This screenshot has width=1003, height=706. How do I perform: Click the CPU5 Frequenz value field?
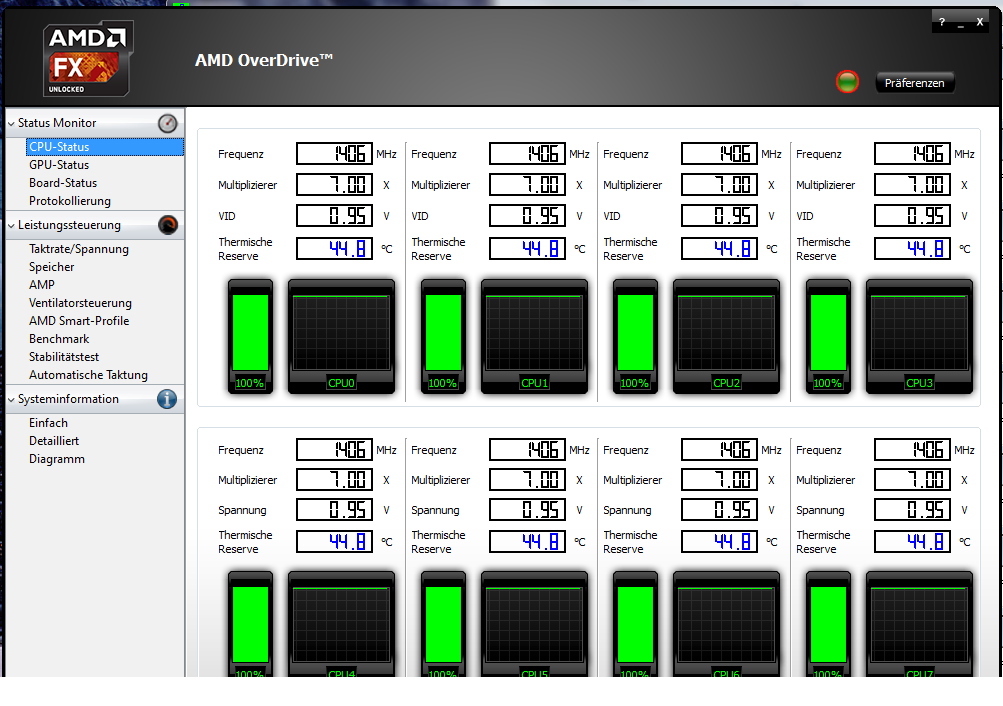528,450
